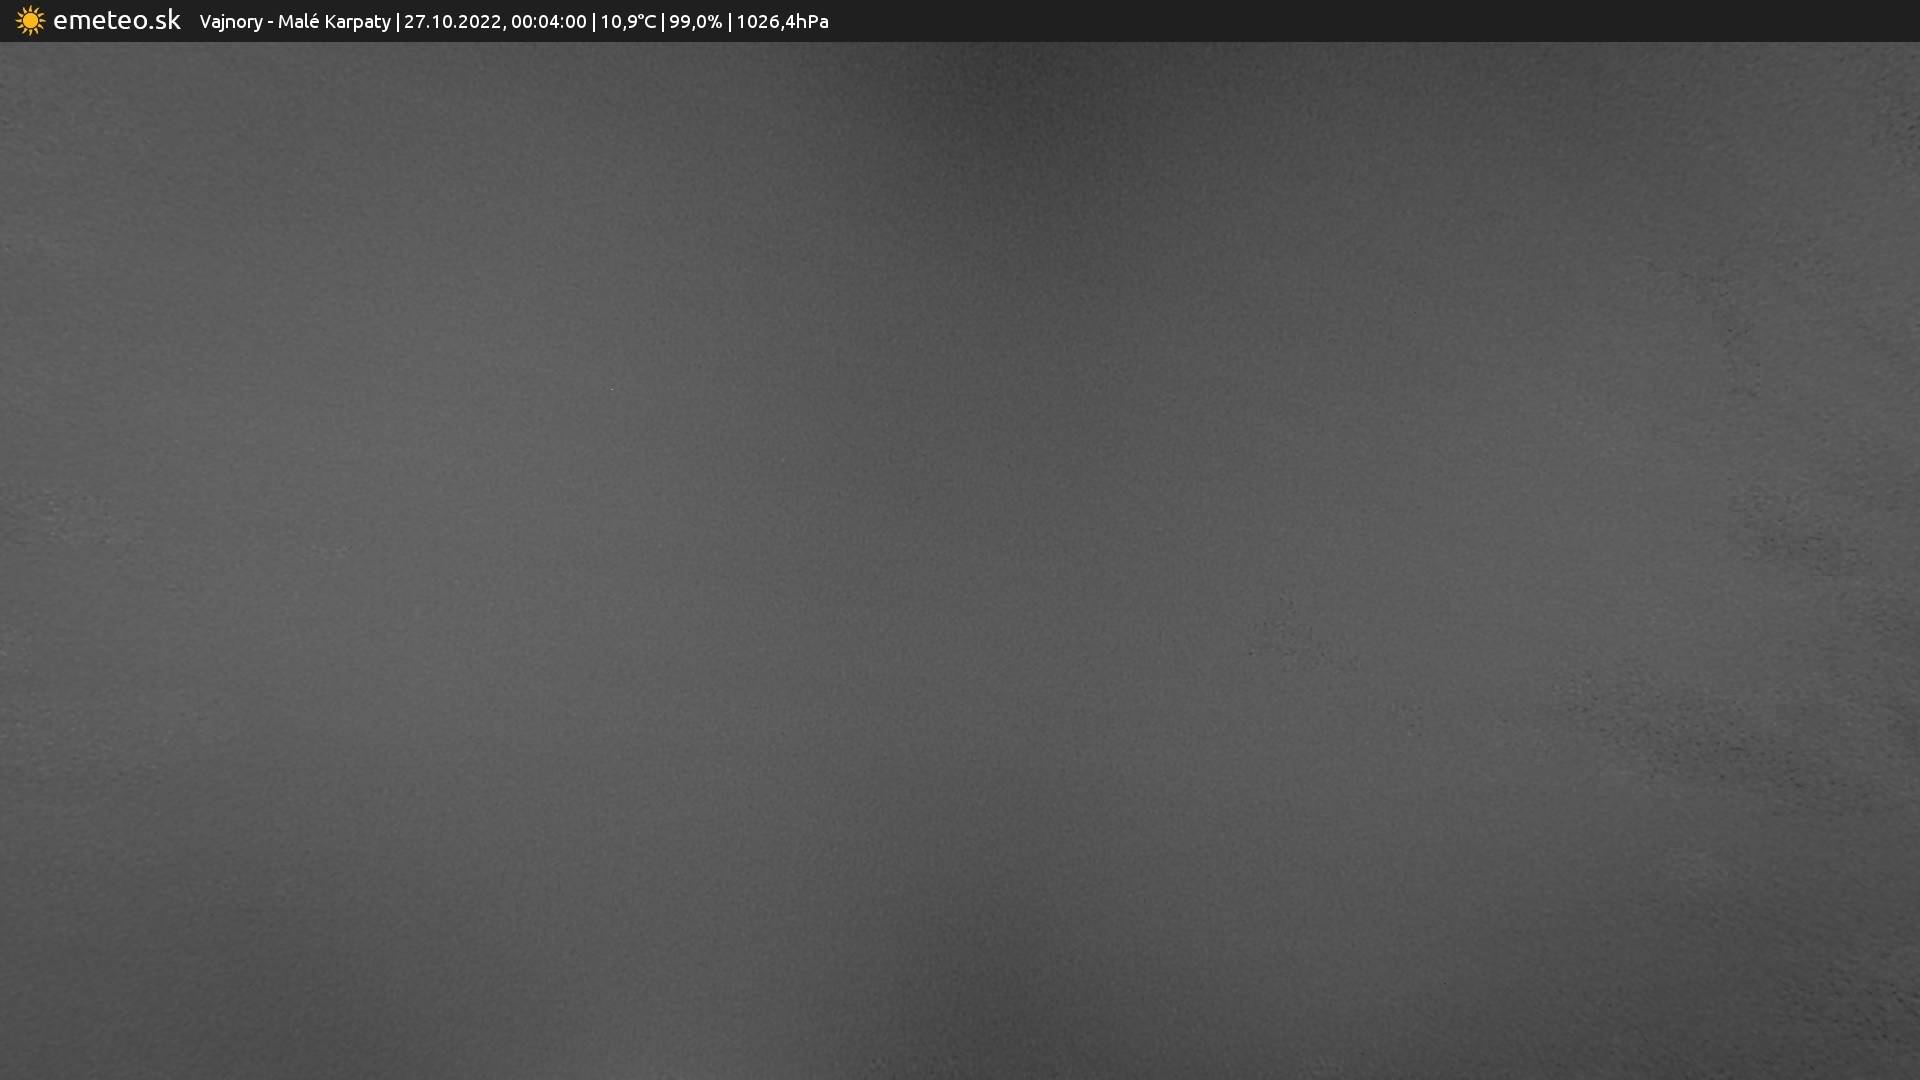The width and height of the screenshot is (1920, 1080).
Task: Click the tiny white speck in the image
Action: tap(611, 389)
